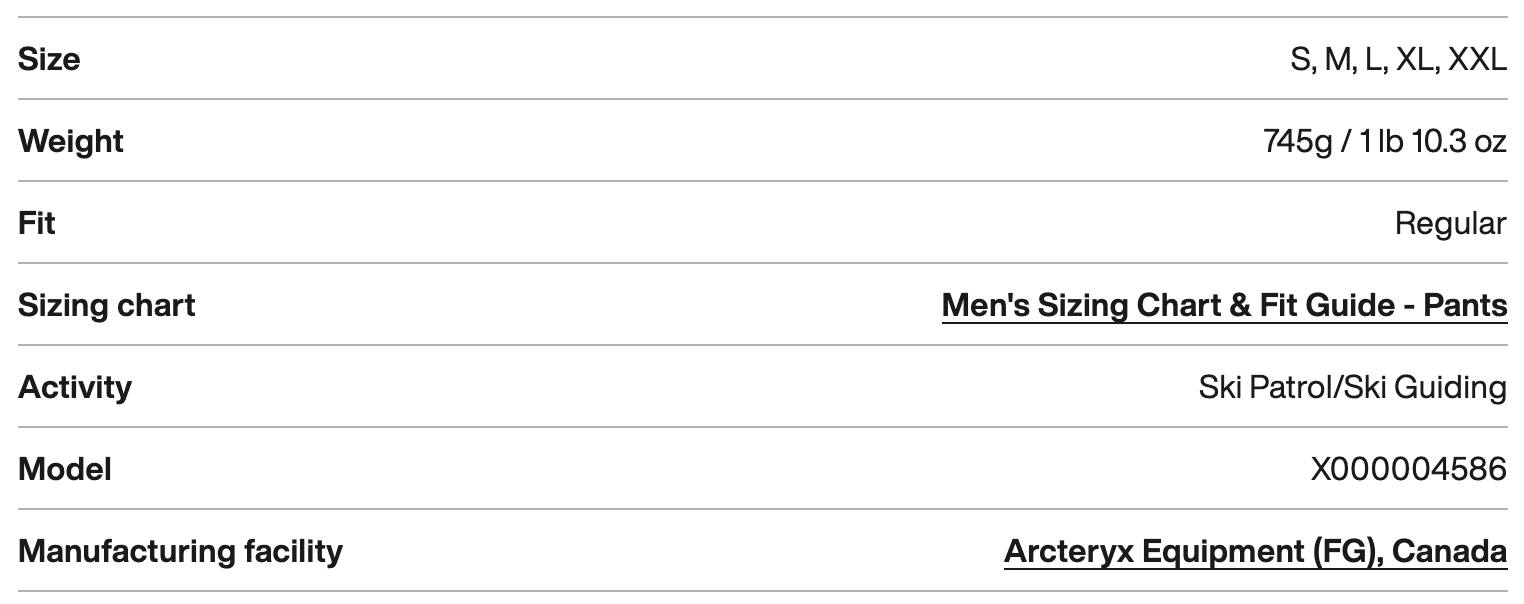Screen dimensions: 1524x604
Task: Click XXL in the size list
Action: pos(1477,59)
